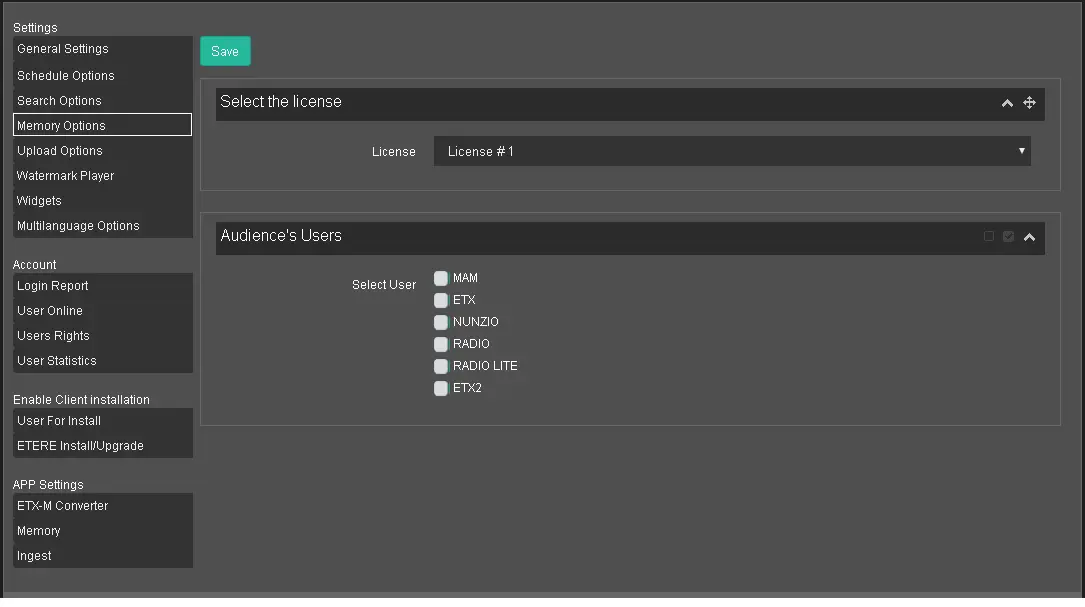The width and height of the screenshot is (1085, 607).
Task: Navigate to Users Rights
Action: 54,336
